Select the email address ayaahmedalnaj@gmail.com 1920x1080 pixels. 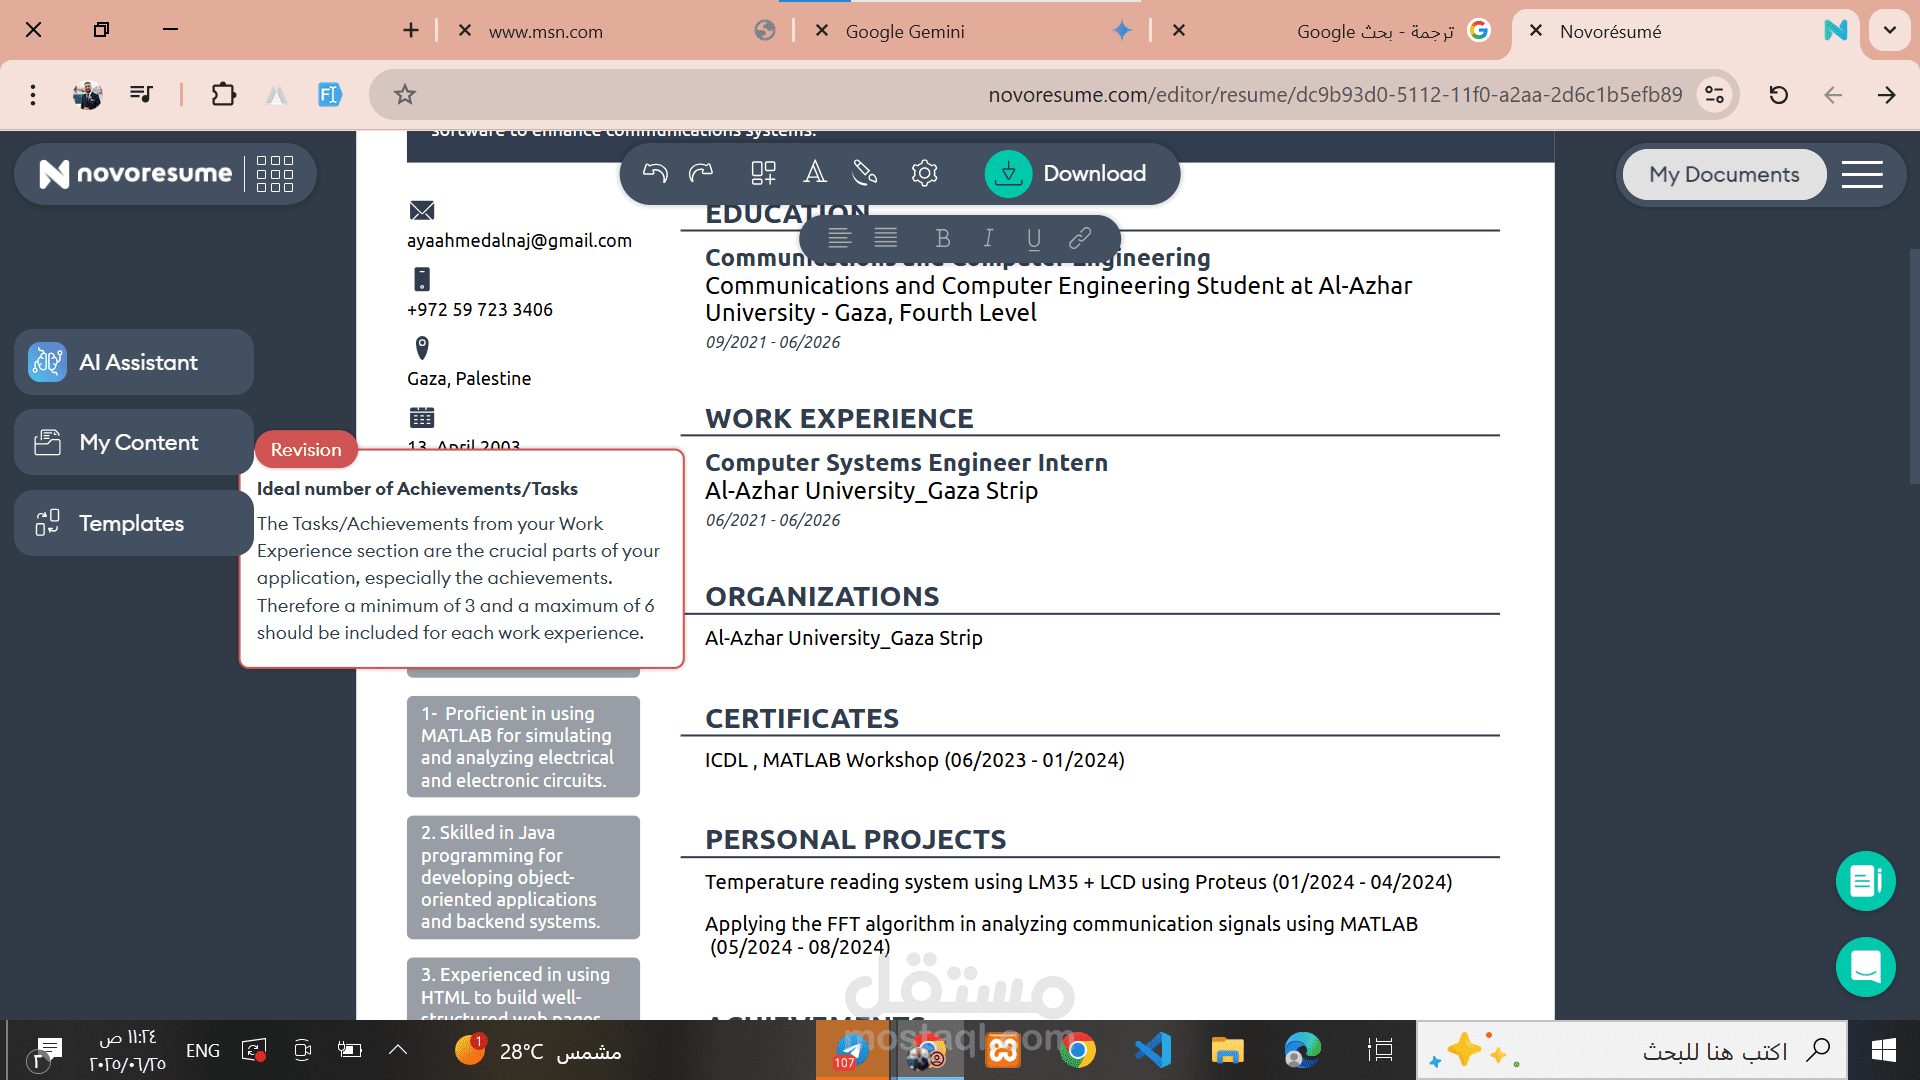519,241
